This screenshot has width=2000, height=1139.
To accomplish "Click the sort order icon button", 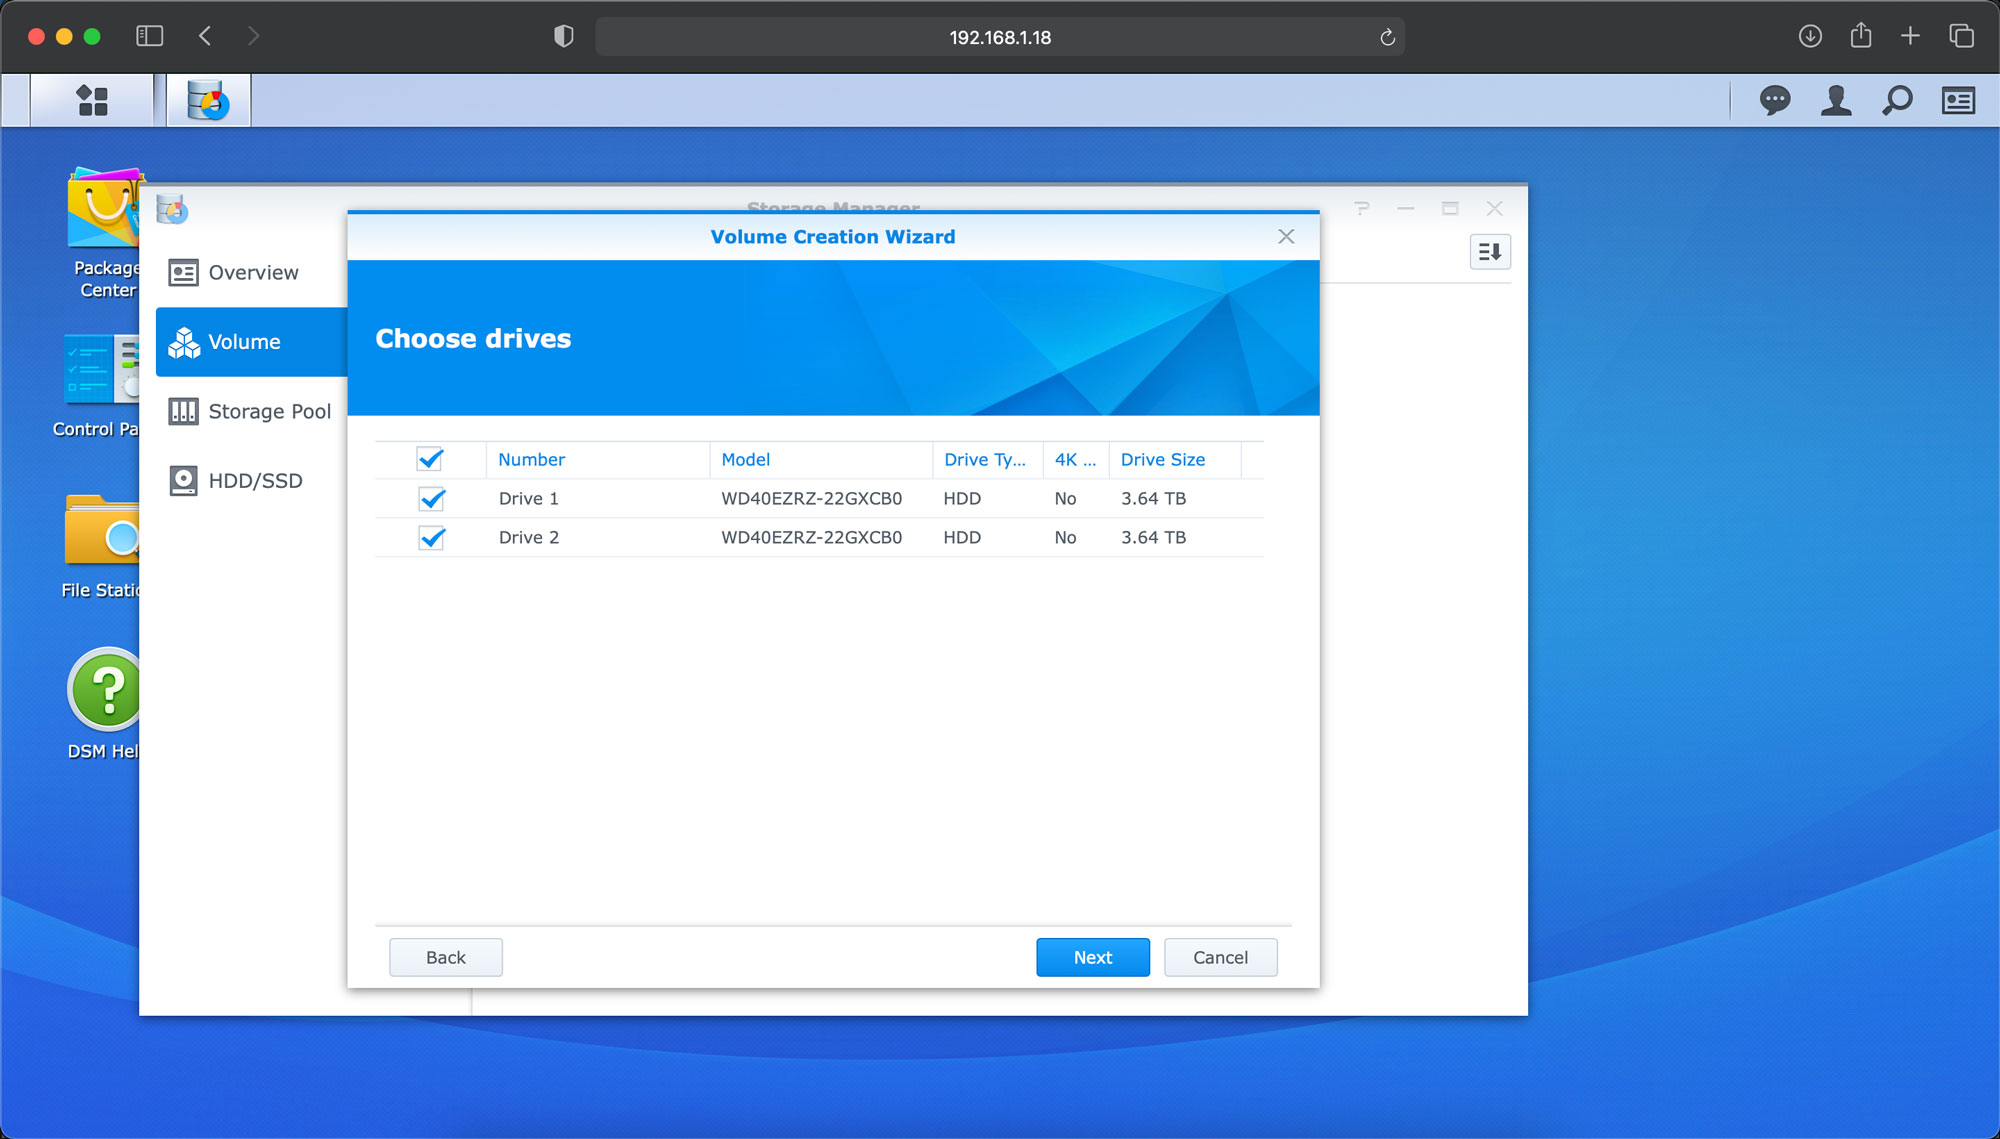I will pos(1489,252).
